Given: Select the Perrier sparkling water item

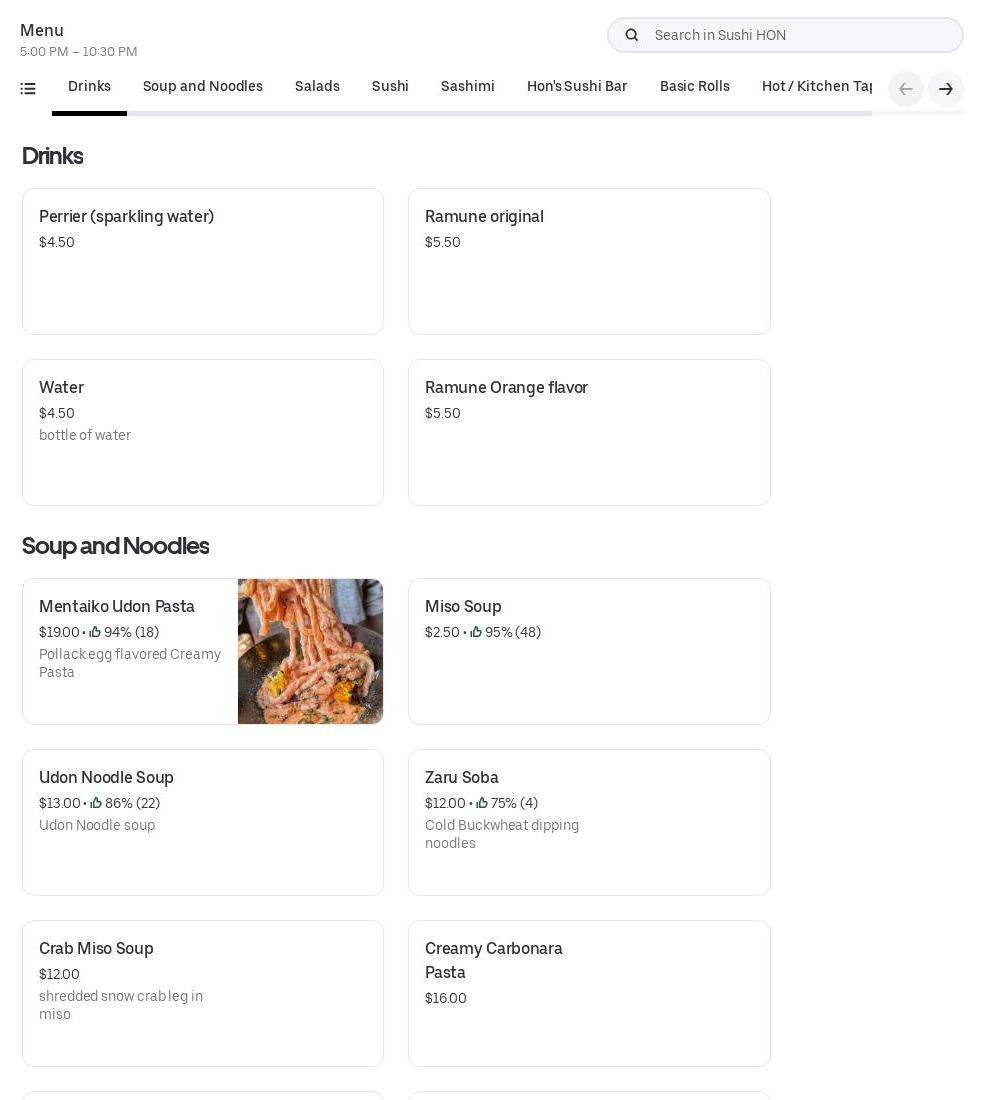Looking at the screenshot, I should pos(203,261).
